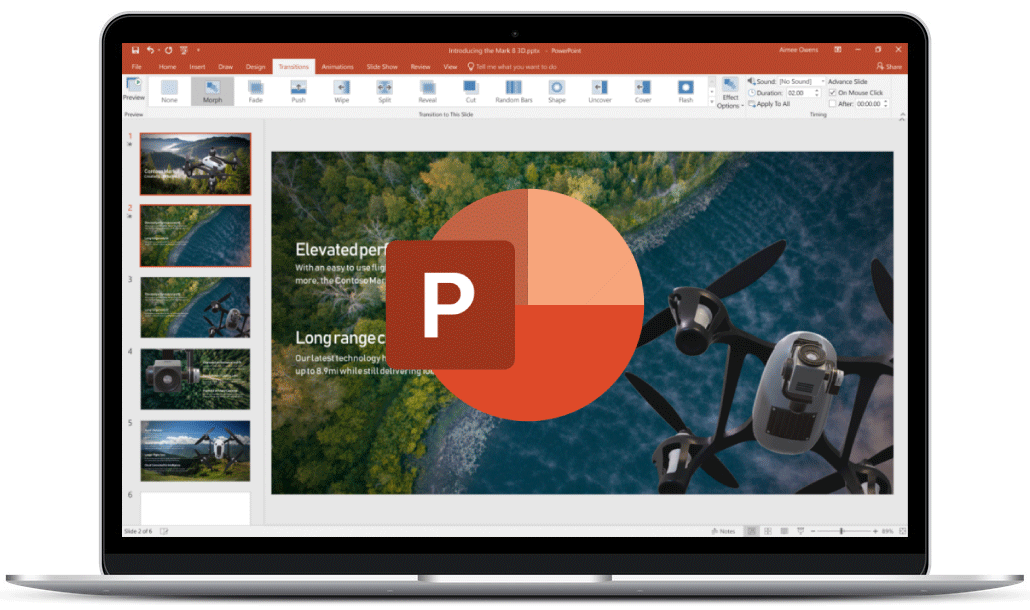Select the Fade transition
Screen dimensions: 1030x610
coord(256,91)
